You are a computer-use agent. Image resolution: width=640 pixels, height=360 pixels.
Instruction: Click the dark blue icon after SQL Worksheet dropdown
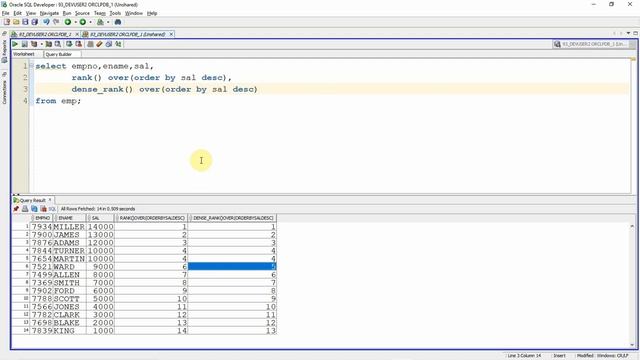pyautogui.click(x=118, y=22)
